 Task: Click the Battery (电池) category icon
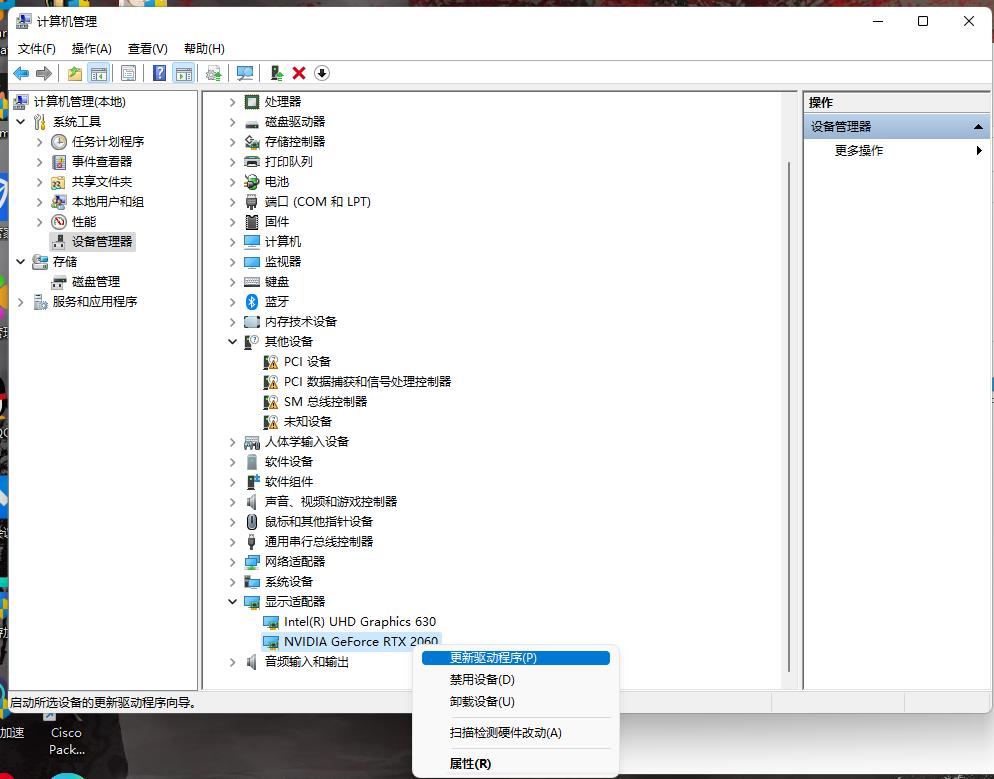click(x=252, y=182)
